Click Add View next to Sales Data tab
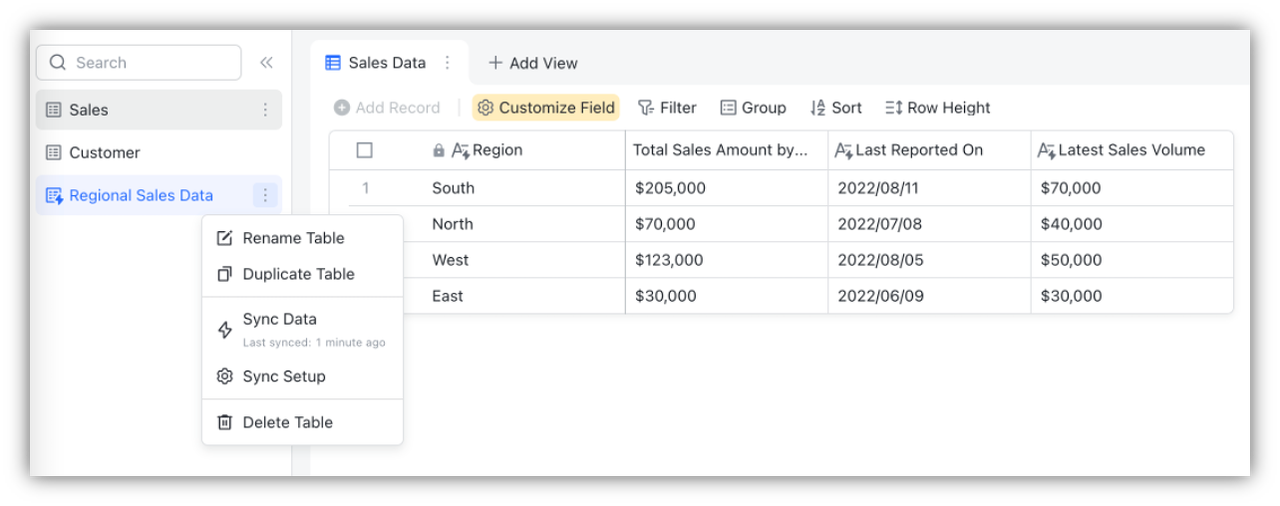Viewport: 1280px width, 506px height. 533,63
